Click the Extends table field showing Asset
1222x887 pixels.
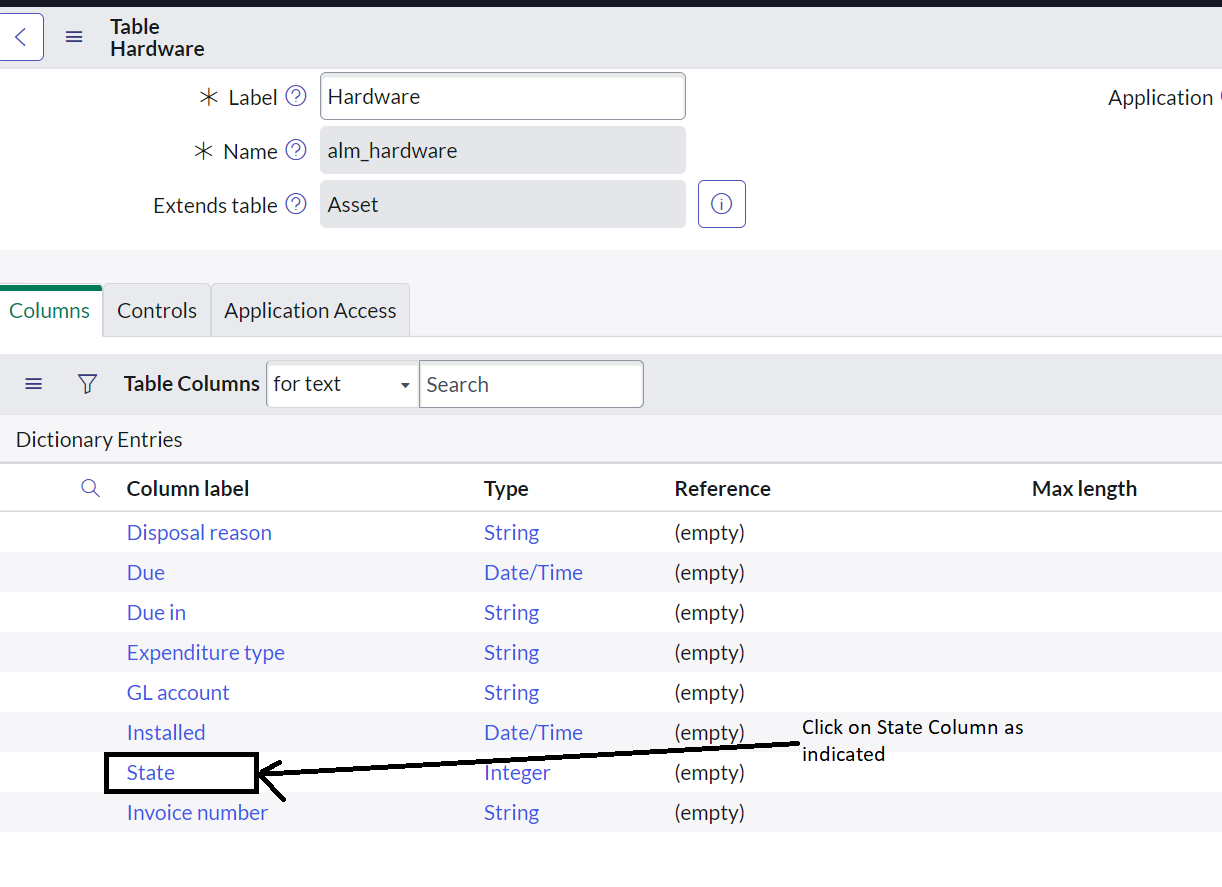coord(503,204)
